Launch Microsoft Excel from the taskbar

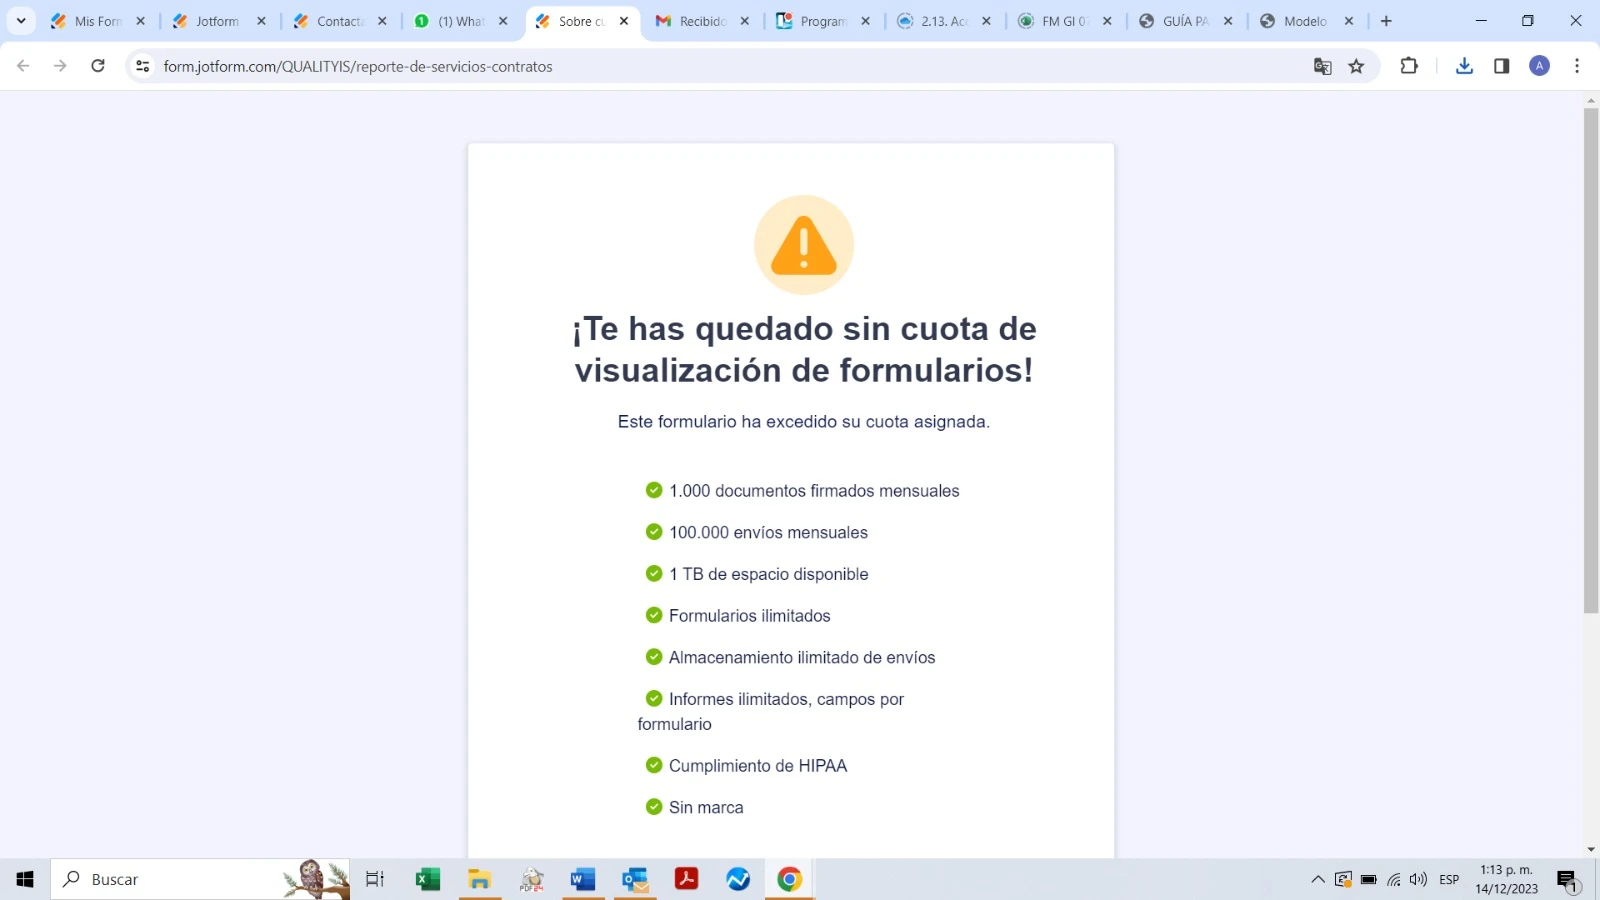[427, 879]
